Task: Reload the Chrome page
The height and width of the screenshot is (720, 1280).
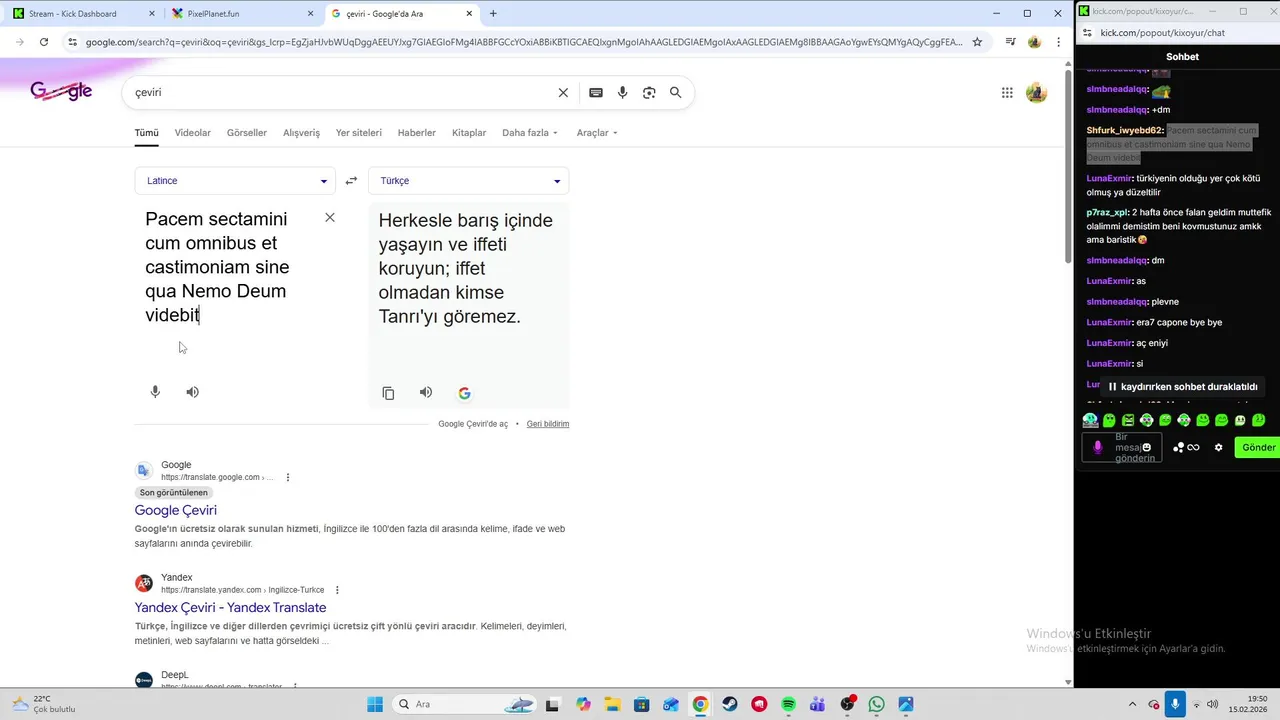Action: point(43,42)
